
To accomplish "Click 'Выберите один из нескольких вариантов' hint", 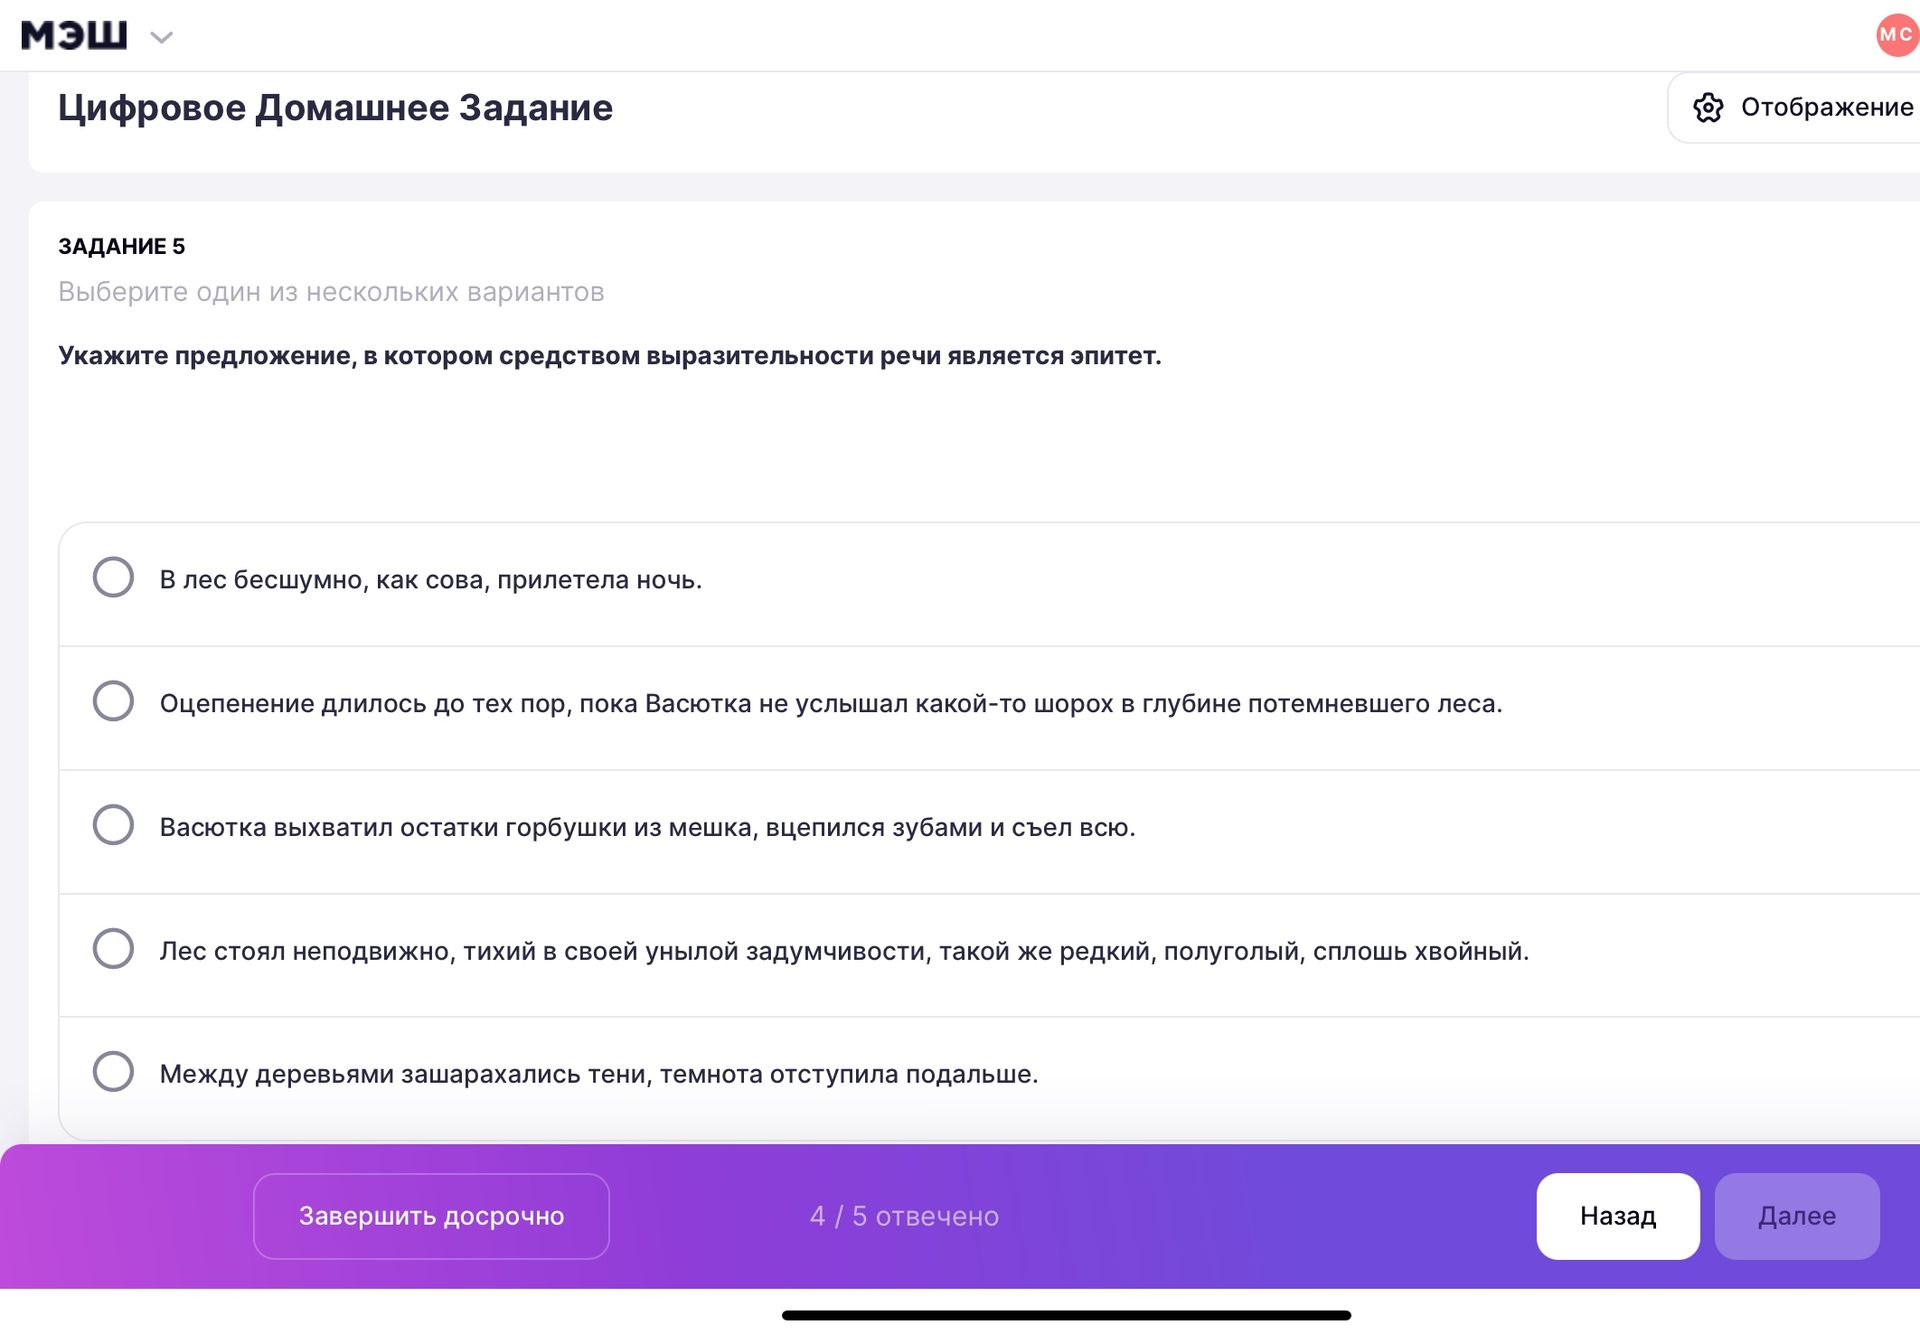I will coord(331,292).
